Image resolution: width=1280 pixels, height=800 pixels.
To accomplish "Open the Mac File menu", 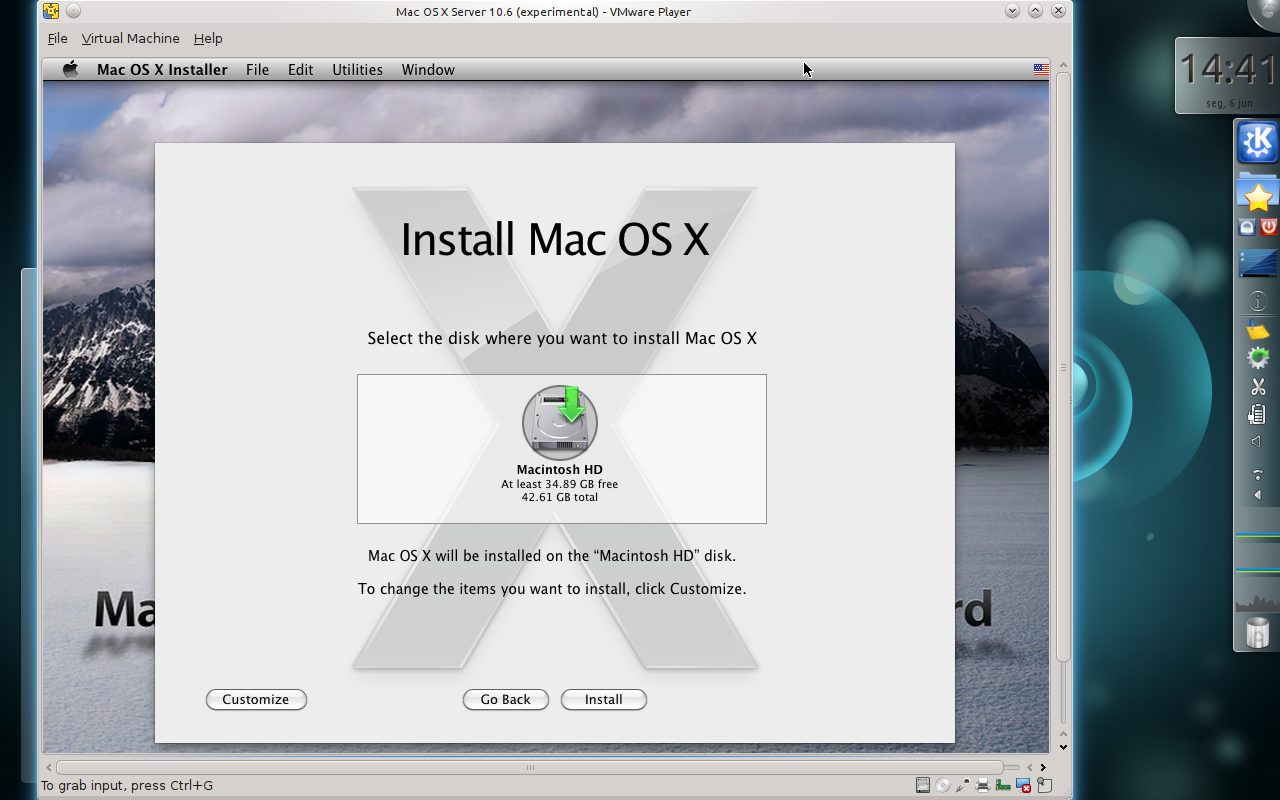I will click(257, 70).
